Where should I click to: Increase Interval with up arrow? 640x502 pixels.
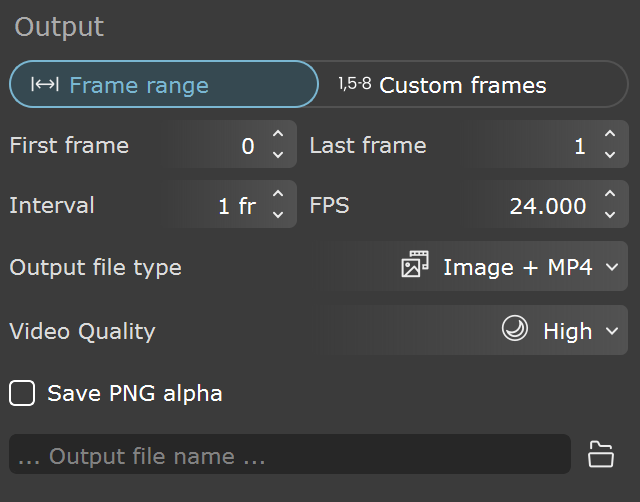[278, 194]
